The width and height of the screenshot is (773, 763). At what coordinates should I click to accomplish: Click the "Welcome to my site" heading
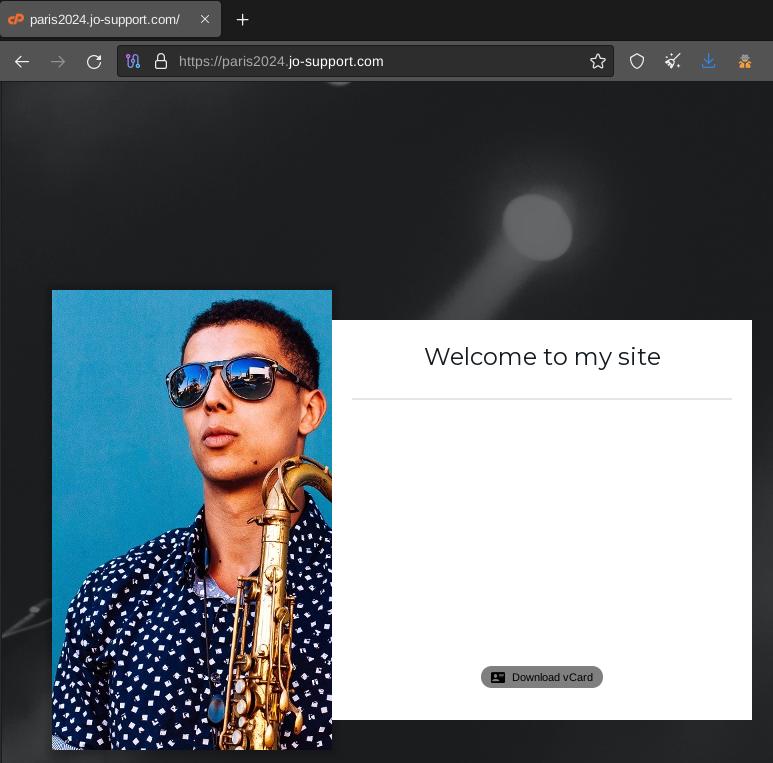click(542, 356)
